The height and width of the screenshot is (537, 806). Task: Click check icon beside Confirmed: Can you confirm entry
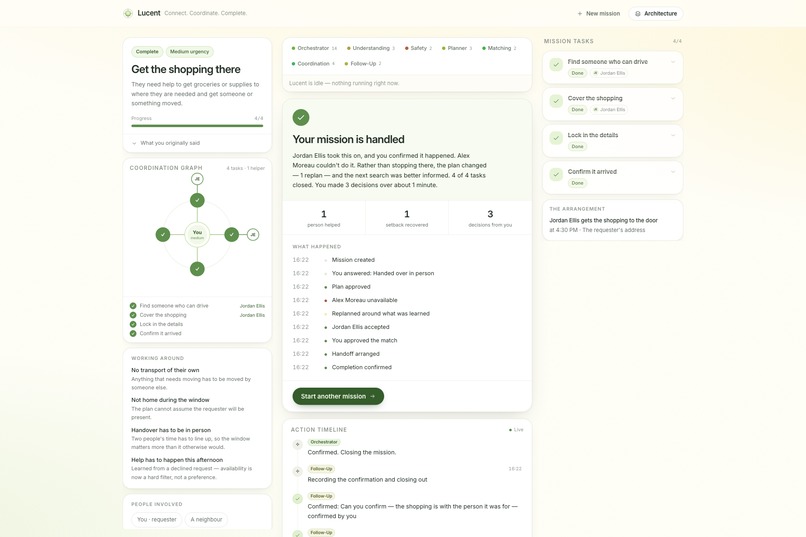click(x=297, y=498)
